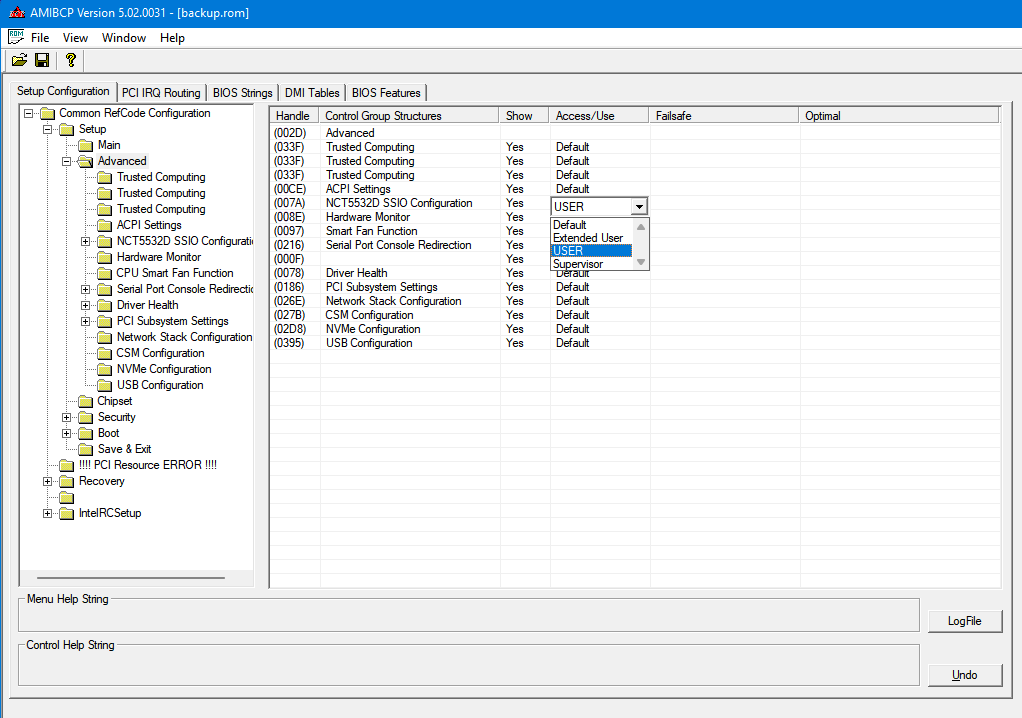Click Yes in the CSM Configuration row
The width and height of the screenshot is (1022, 718).
pyautogui.click(x=515, y=315)
